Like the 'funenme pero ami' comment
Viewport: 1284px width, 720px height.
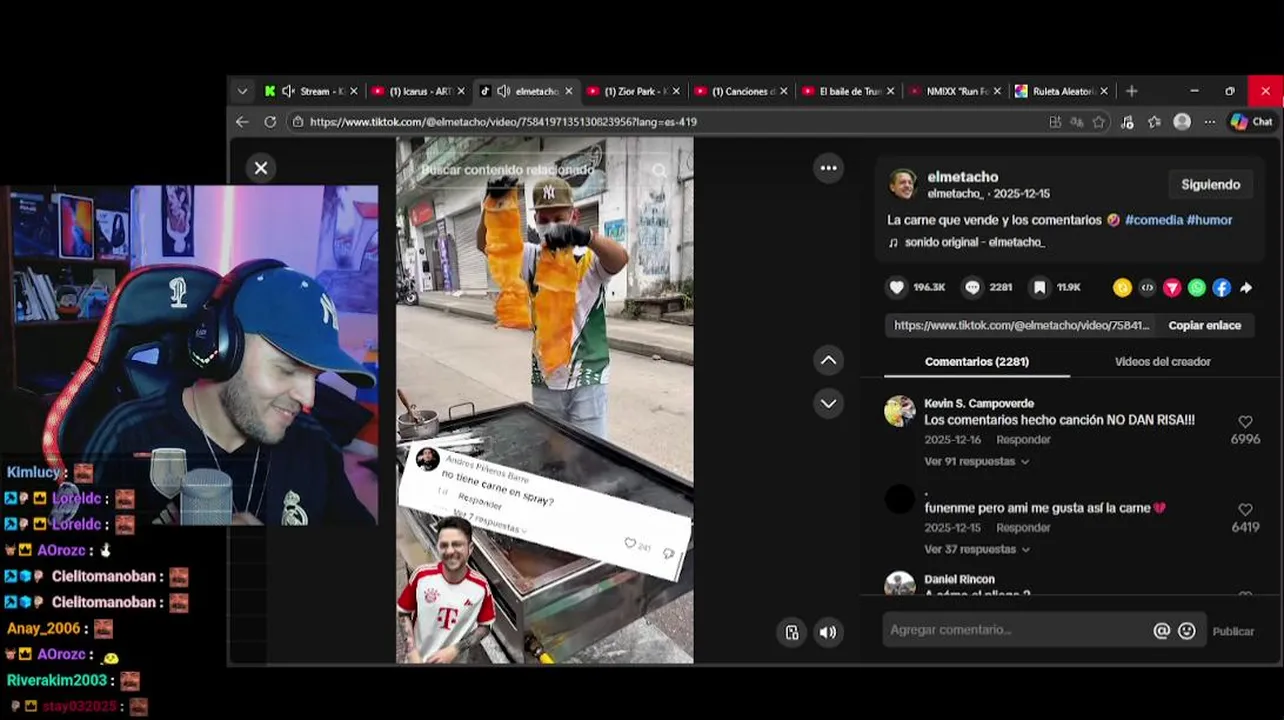[x=1245, y=510]
